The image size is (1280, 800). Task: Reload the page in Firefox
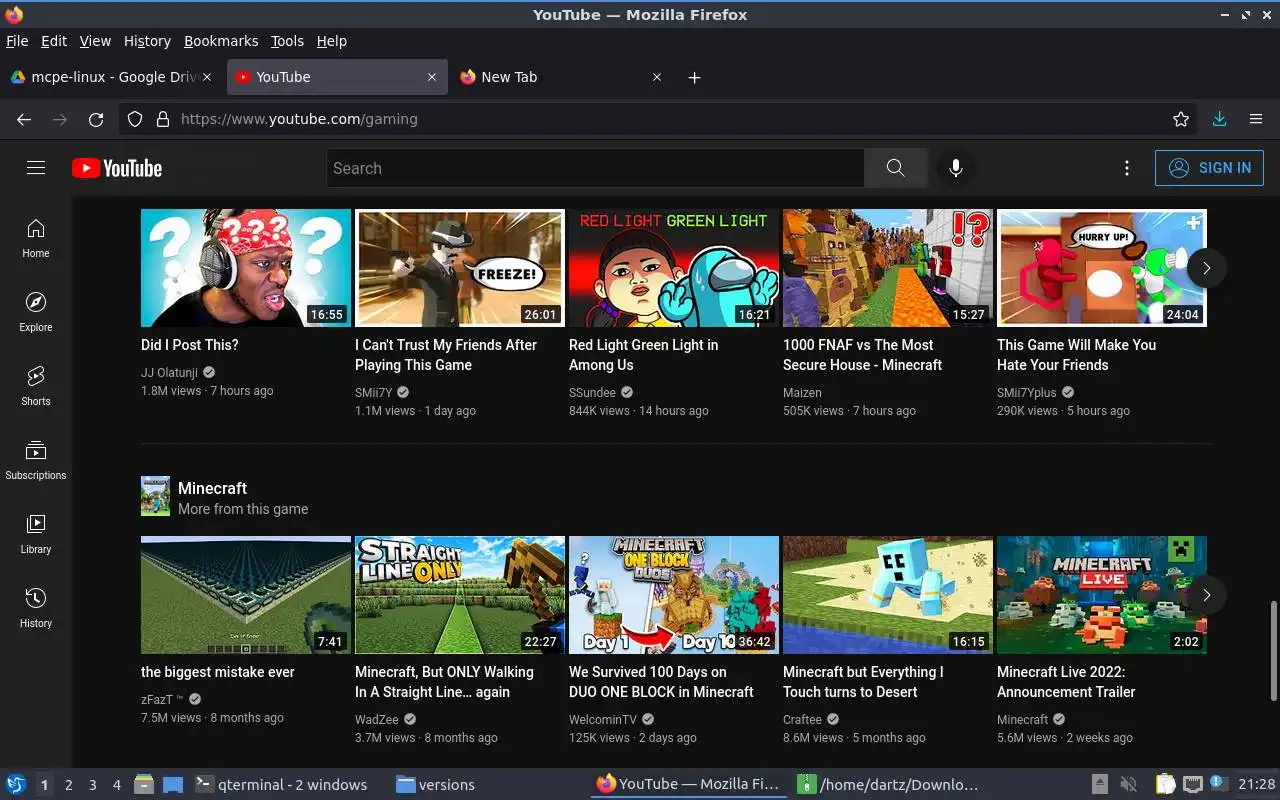point(96,119)
